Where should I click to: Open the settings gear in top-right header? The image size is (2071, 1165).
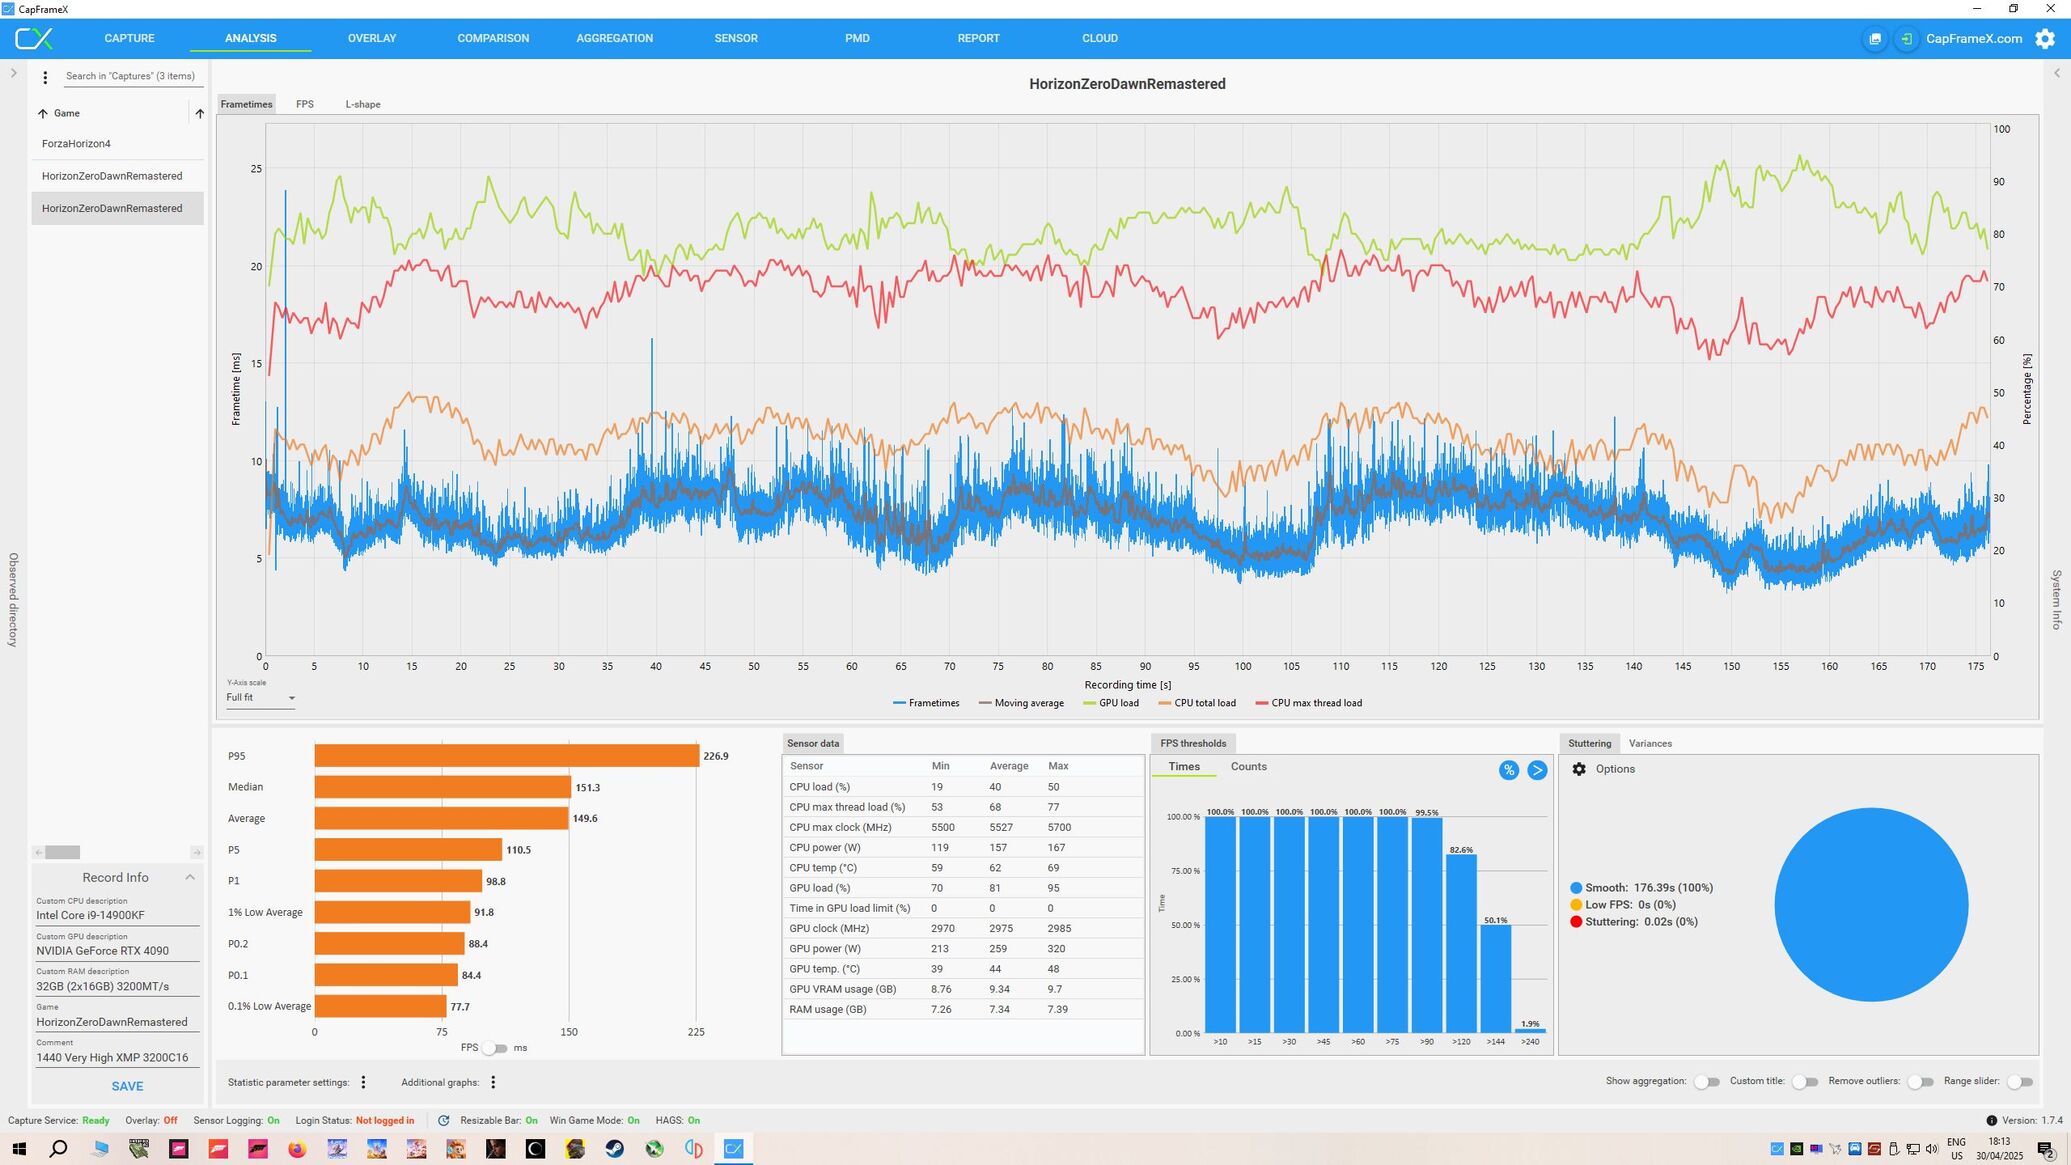coord(2045,39)
